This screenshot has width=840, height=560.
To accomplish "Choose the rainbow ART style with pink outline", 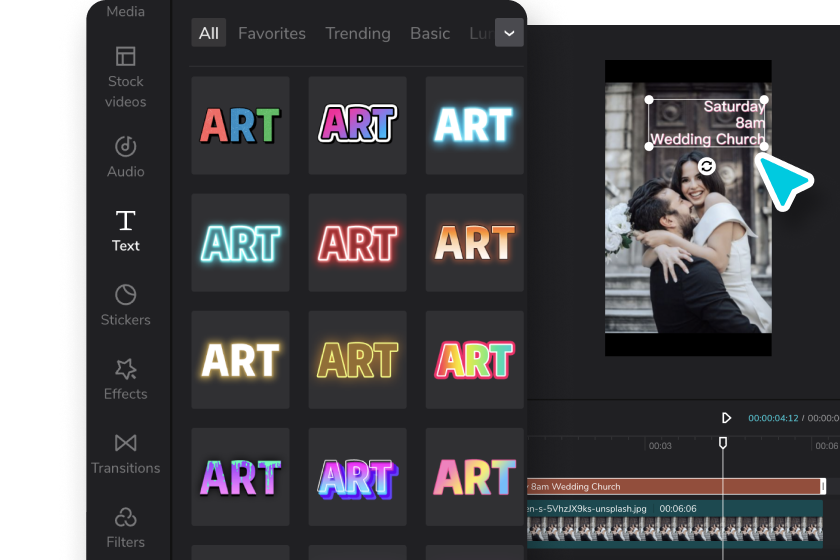I will pos(475,360).
